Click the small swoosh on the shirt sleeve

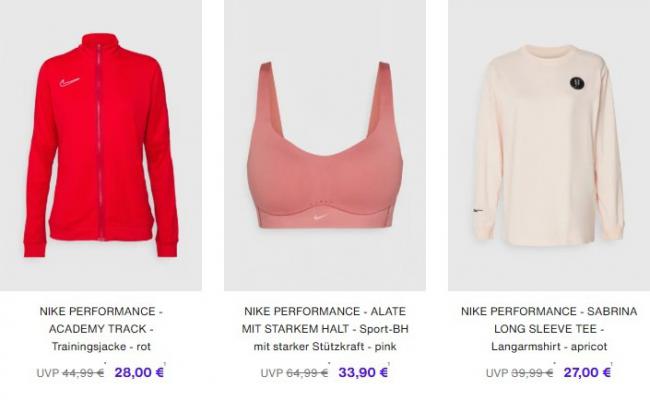pos(478,211)
